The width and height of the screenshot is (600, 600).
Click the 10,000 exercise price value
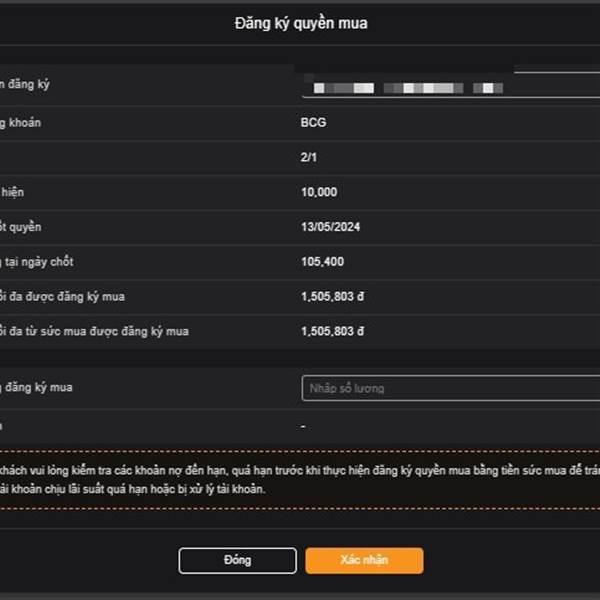(319, 192)
